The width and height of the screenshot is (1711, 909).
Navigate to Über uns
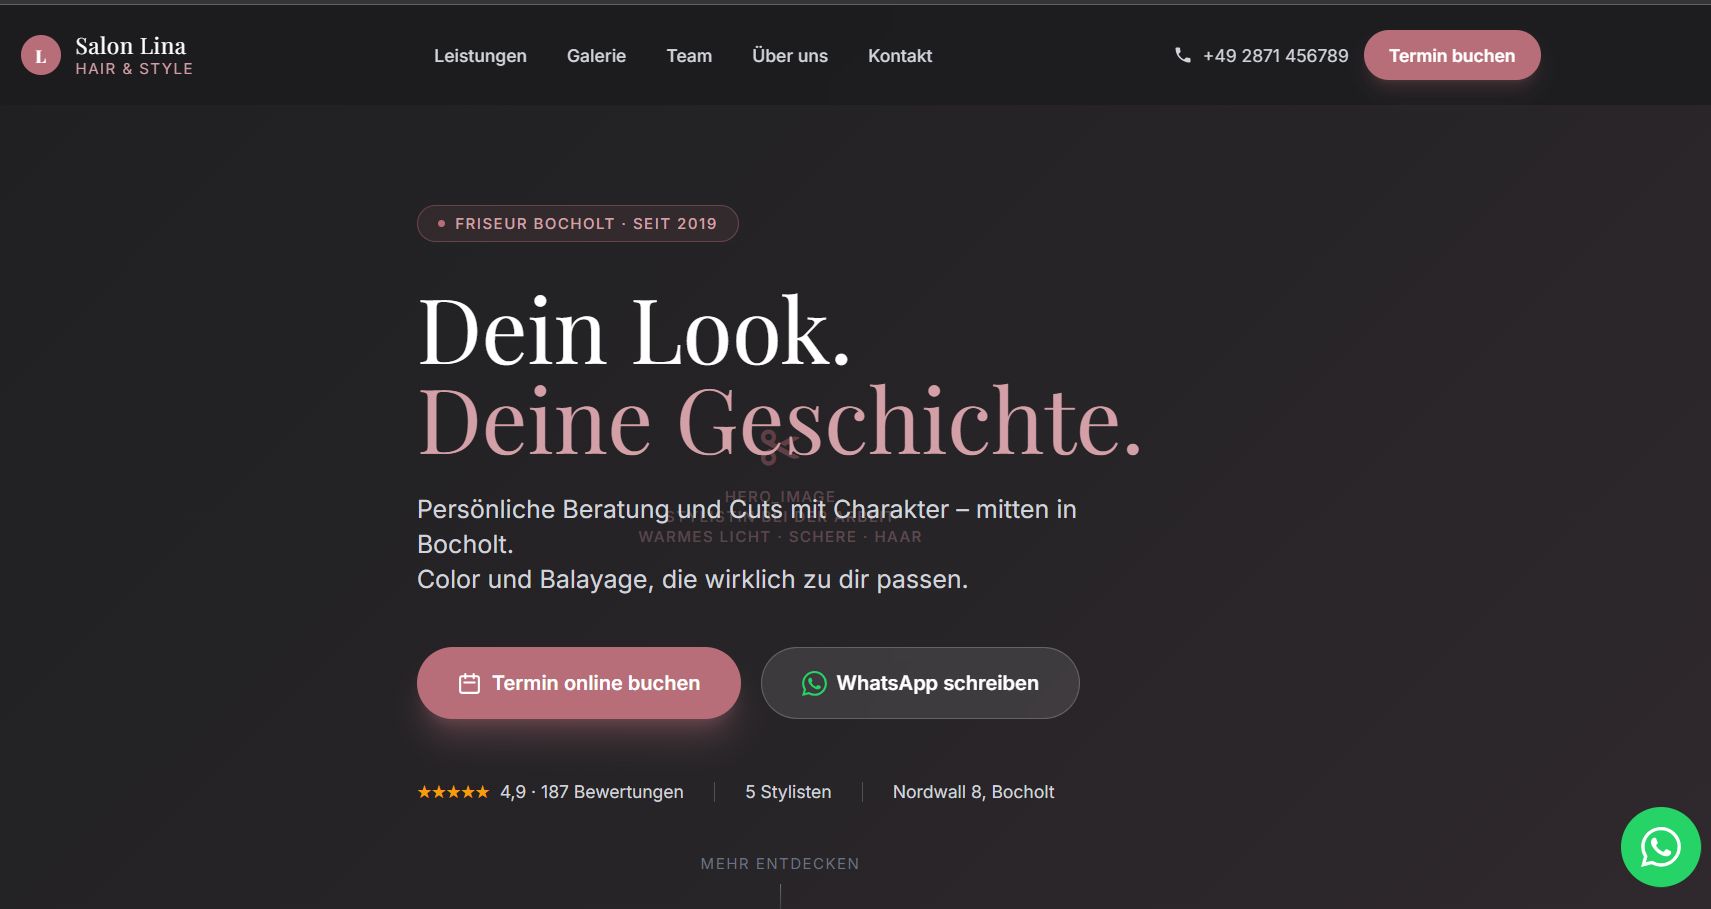pyautogui.click(x=790, y=56)
